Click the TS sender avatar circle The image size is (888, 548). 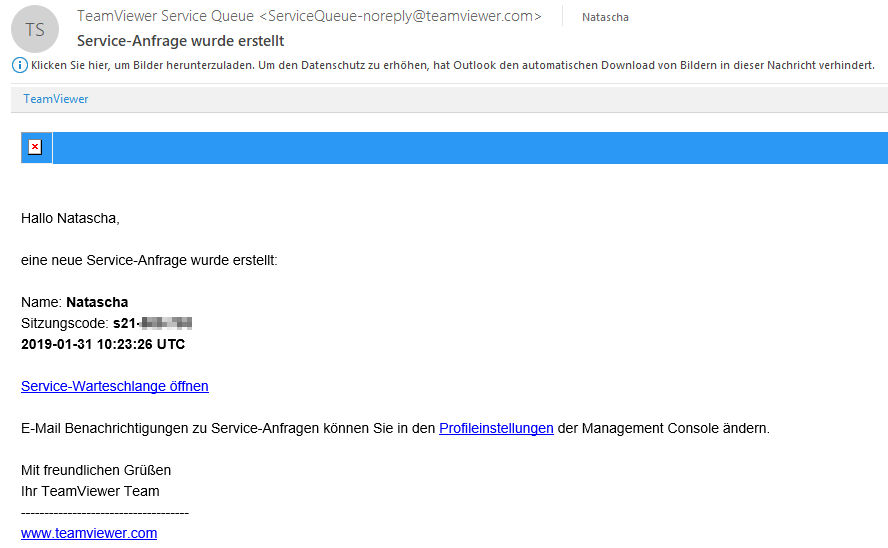pyautogui.click(x=35, y=29)
